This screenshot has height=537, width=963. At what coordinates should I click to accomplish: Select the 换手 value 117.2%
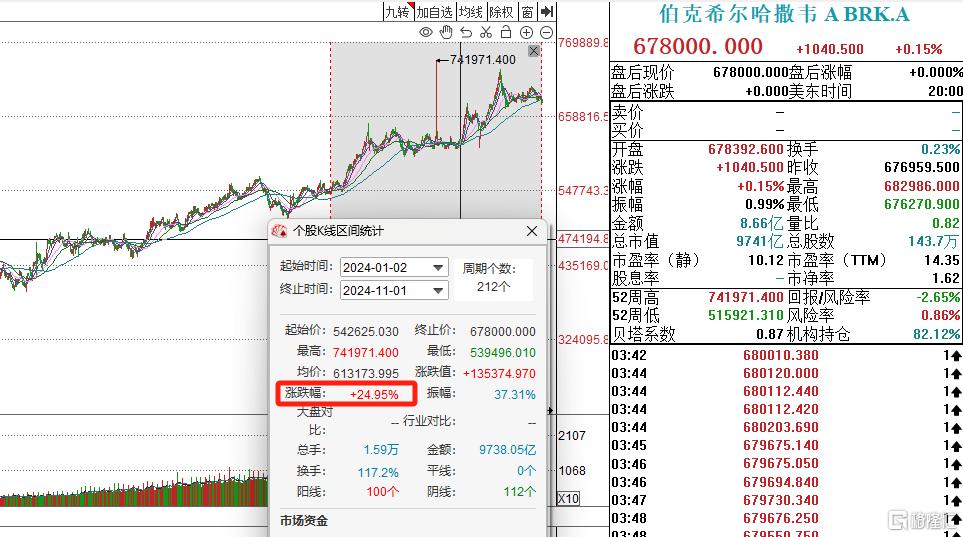[x=378, y=472]
